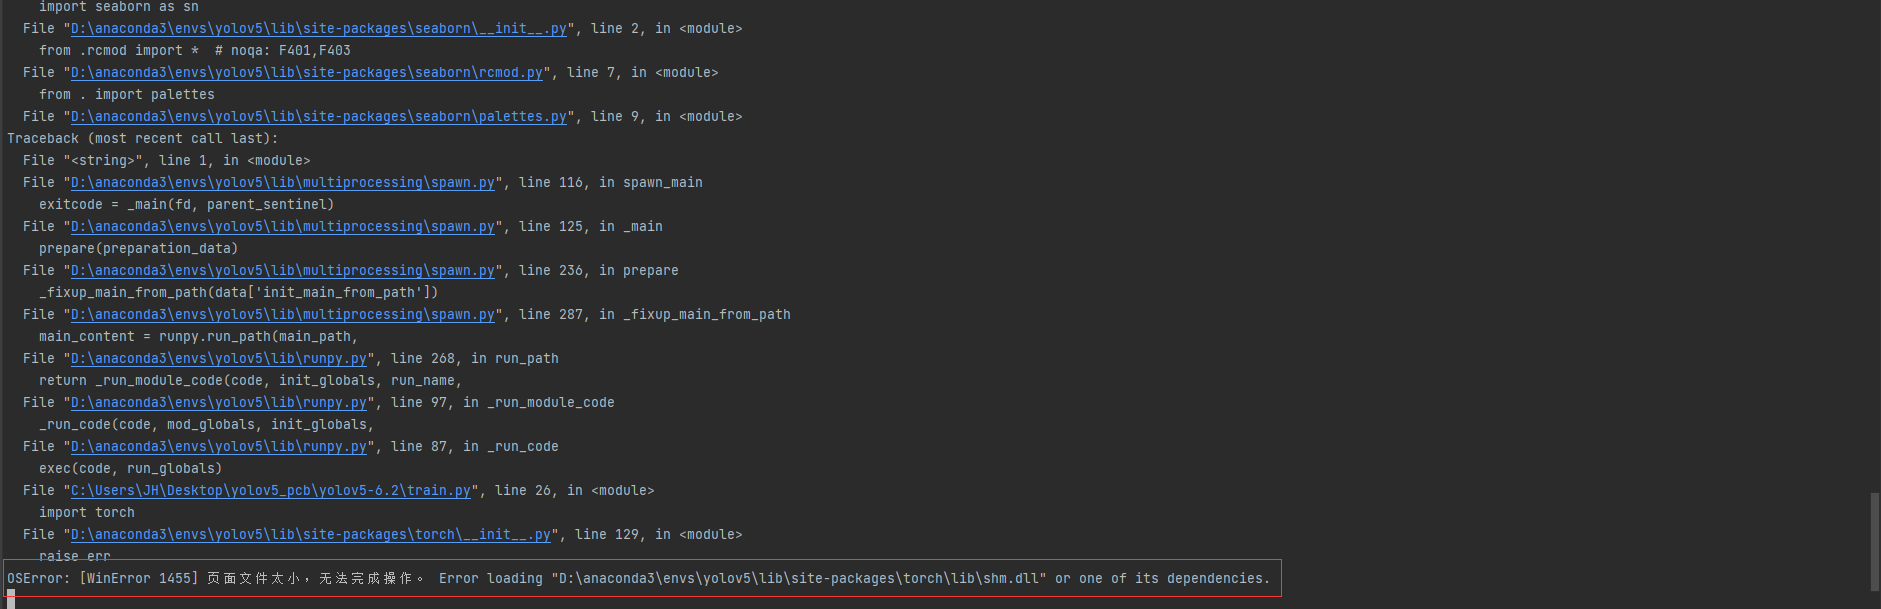This screenshot has height=609, width=1881.
Task: Open runpy.py link at line 97
Action: [218, 403]
